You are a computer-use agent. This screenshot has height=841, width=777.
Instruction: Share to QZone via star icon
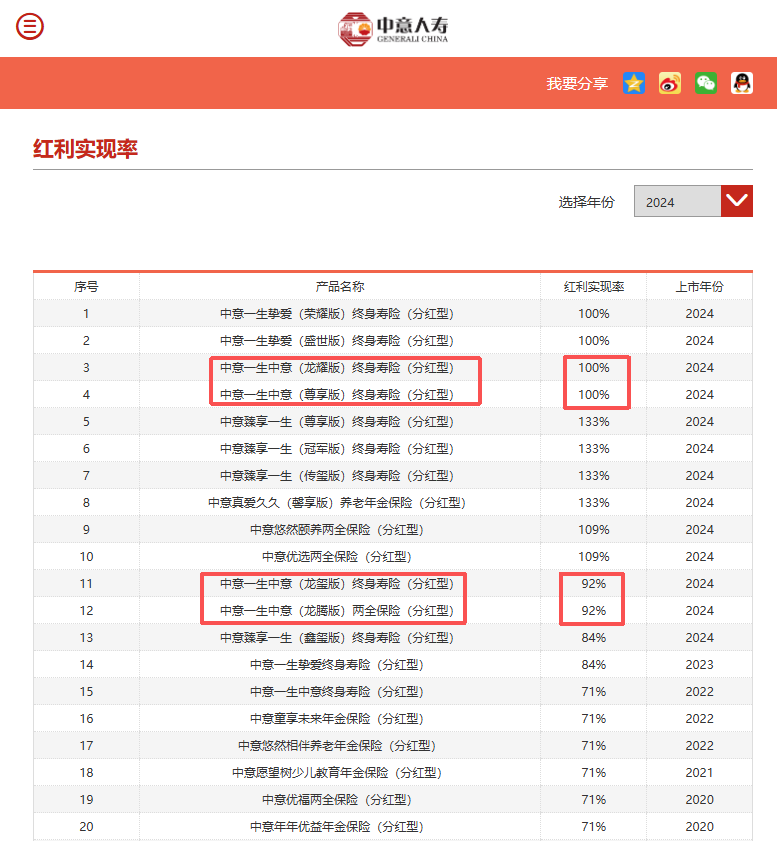(634, 83)
